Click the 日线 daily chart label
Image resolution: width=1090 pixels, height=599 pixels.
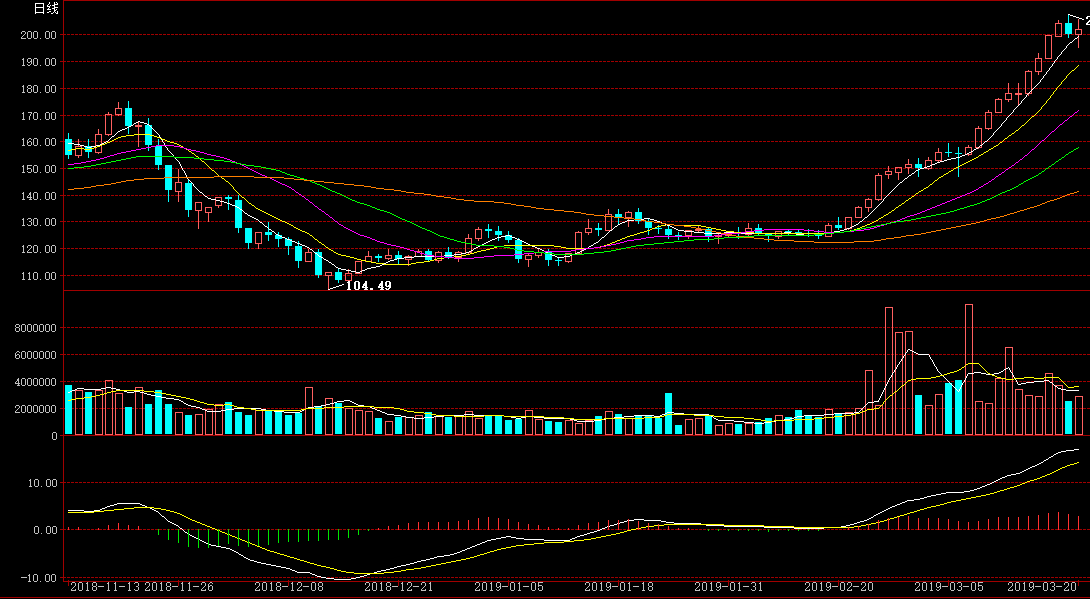click(x=47, y=9)
